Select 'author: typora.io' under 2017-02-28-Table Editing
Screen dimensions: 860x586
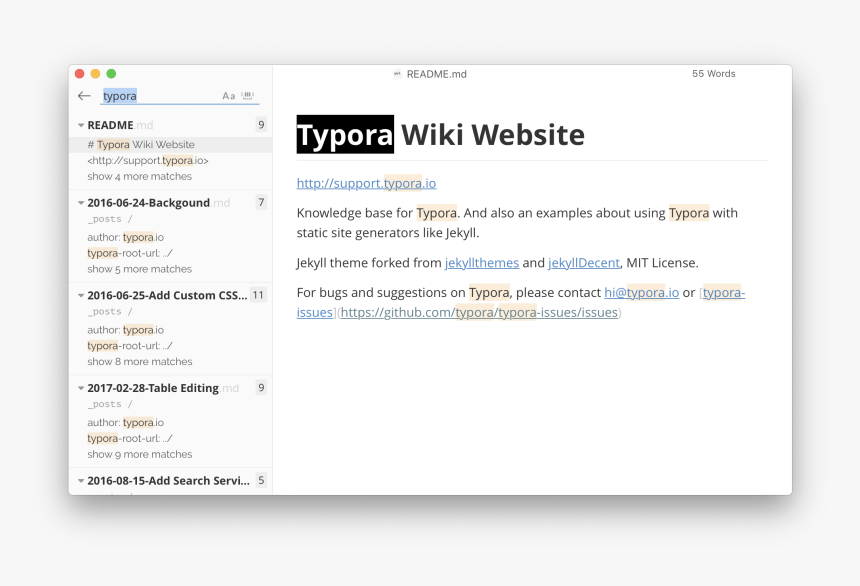point(126,422)
